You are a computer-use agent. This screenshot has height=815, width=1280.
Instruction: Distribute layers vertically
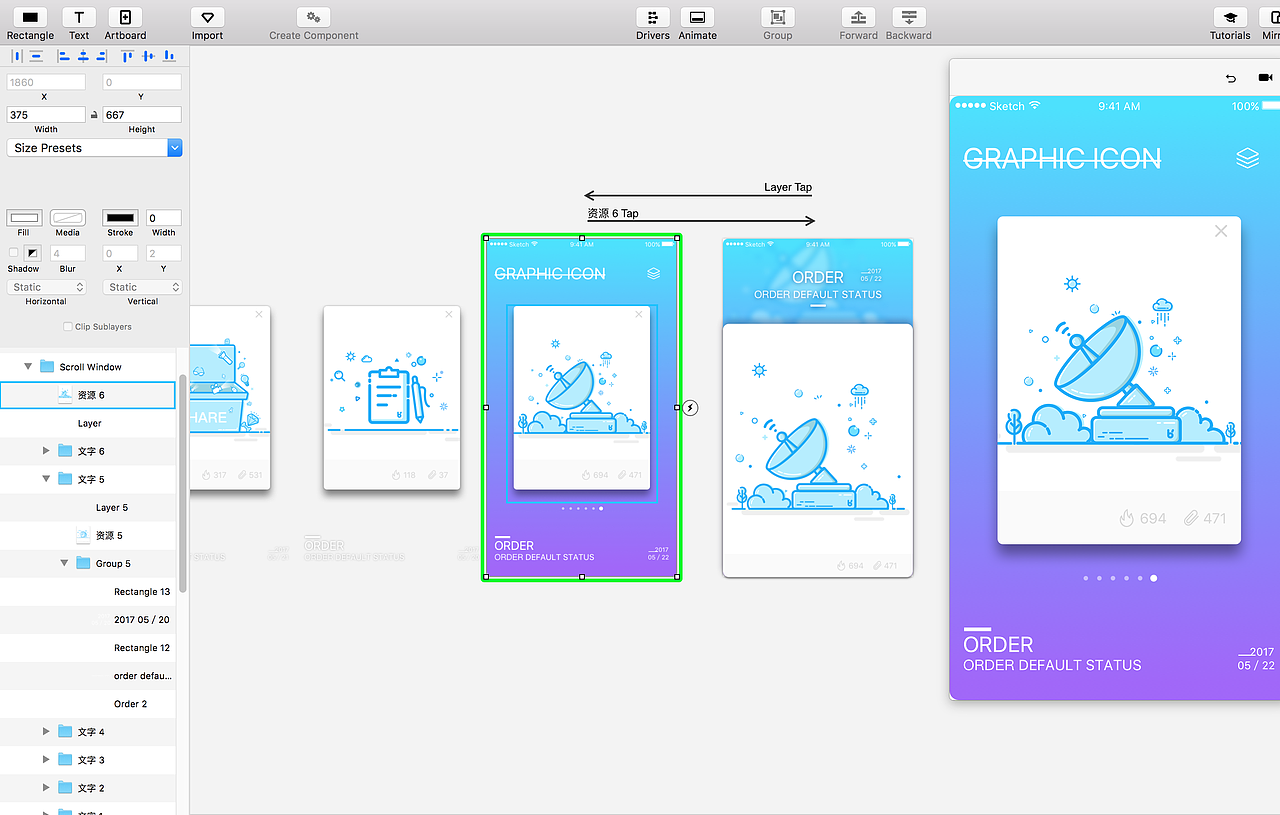click(36, 57)
